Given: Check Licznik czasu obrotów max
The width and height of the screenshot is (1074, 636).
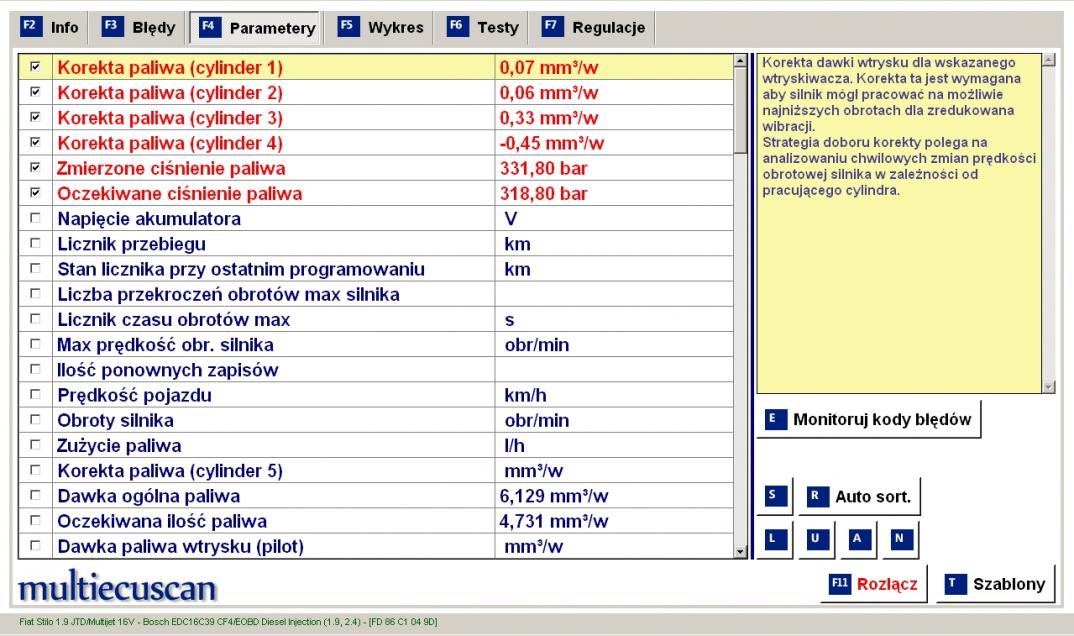Looking at the screenshot, I should tap(35, 319).
